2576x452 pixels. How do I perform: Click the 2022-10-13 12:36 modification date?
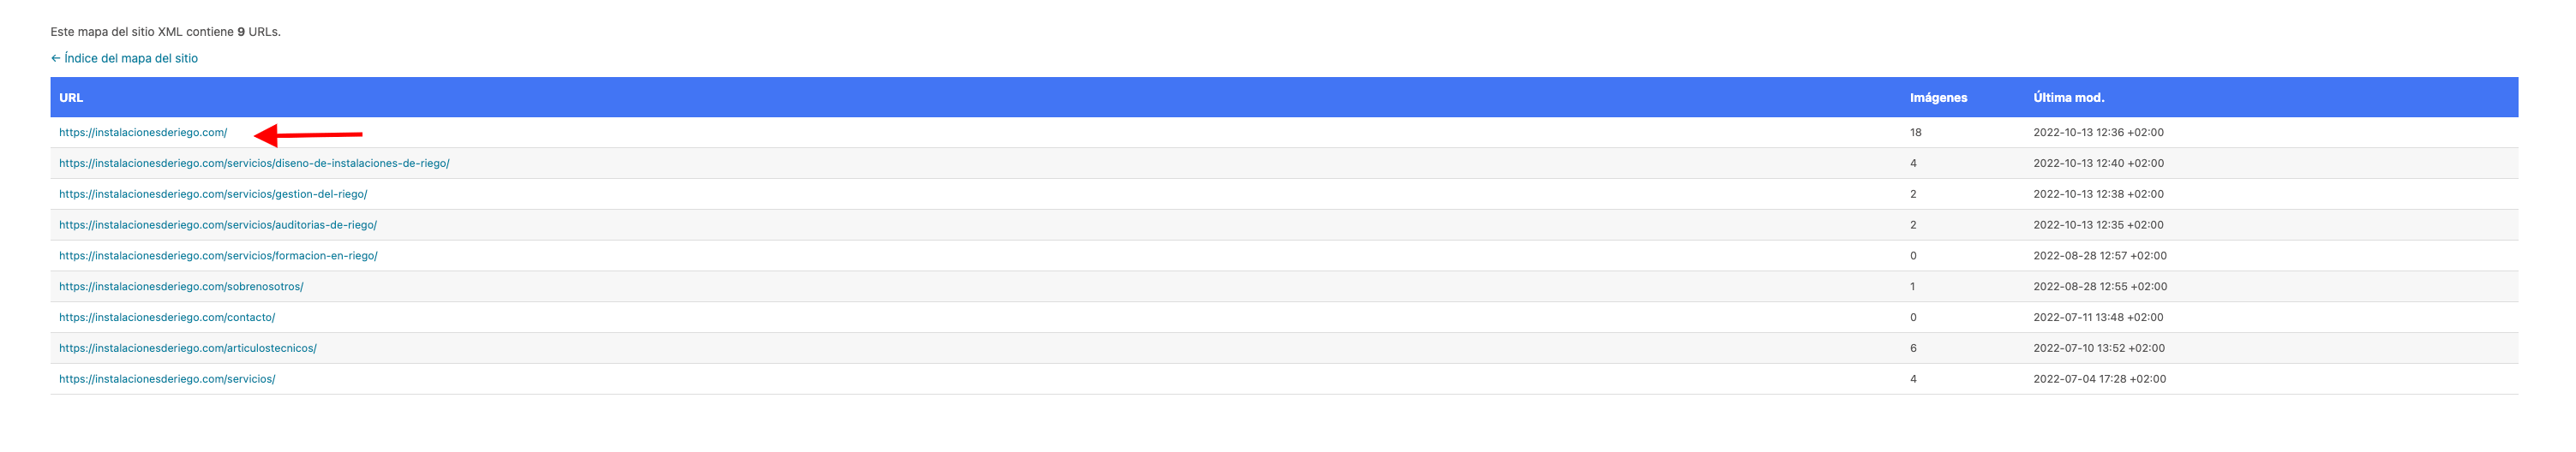[x=2098, y=132]
